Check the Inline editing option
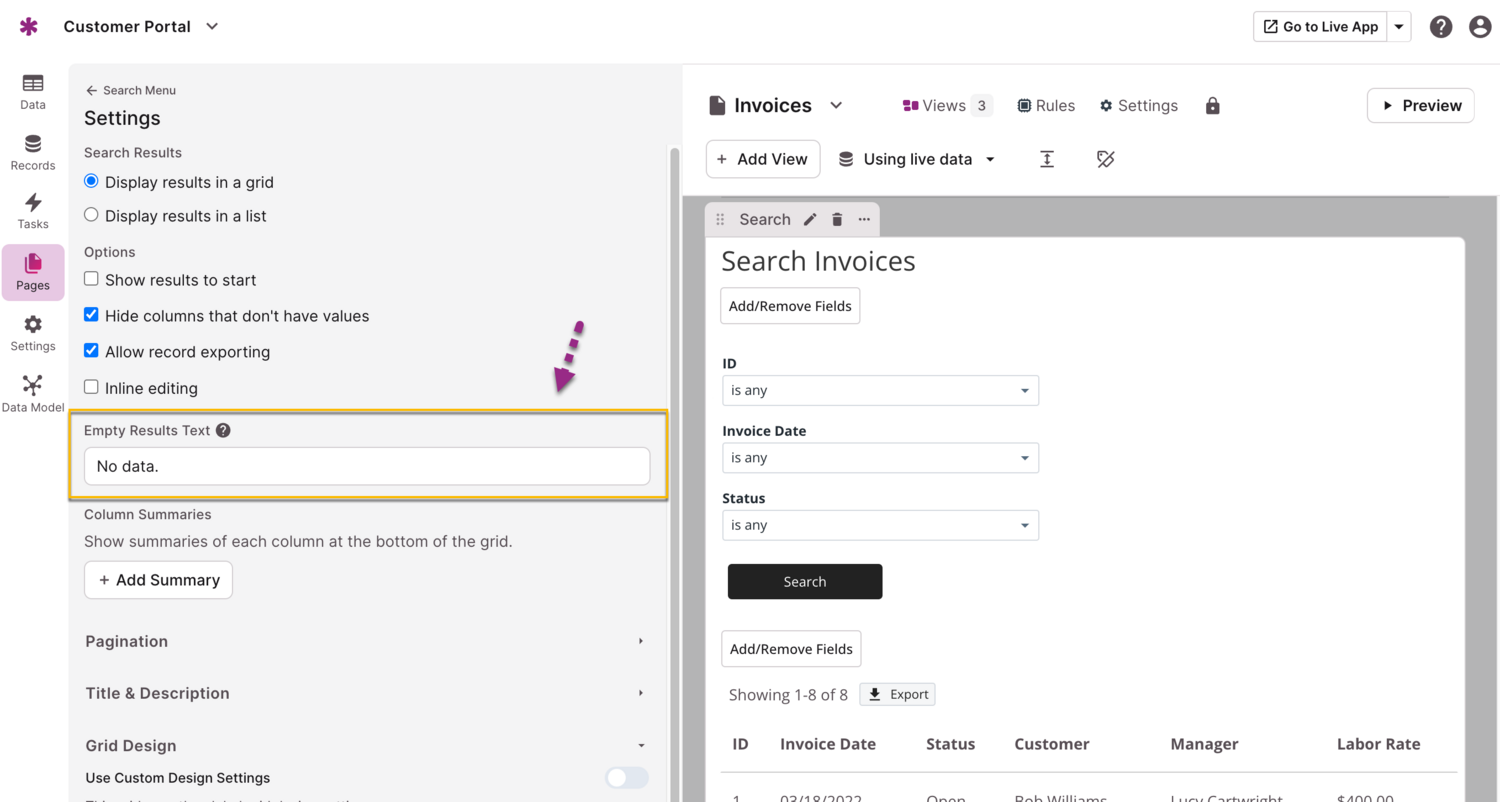The width and height of the screenshot is (1500, 802). (91, 388)
